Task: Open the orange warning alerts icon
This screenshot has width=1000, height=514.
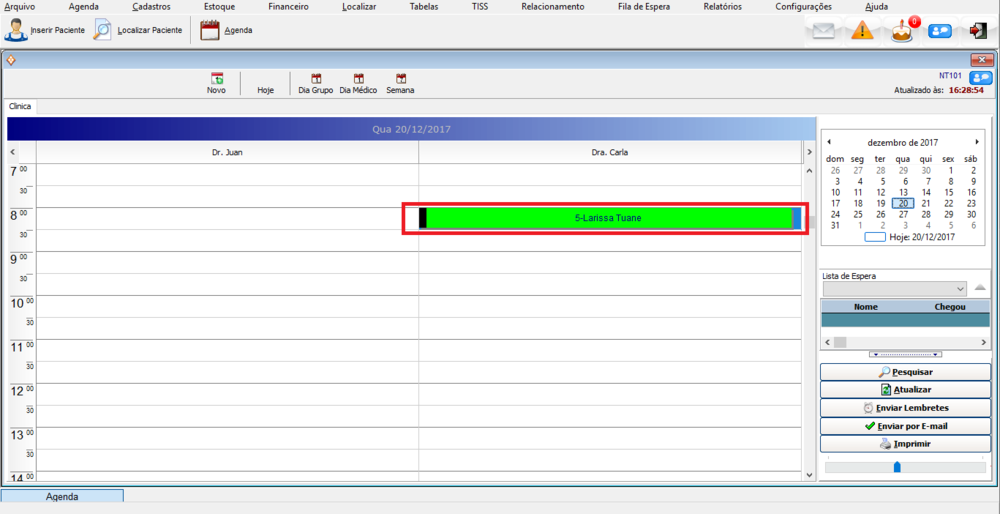Action: point(862,31)
